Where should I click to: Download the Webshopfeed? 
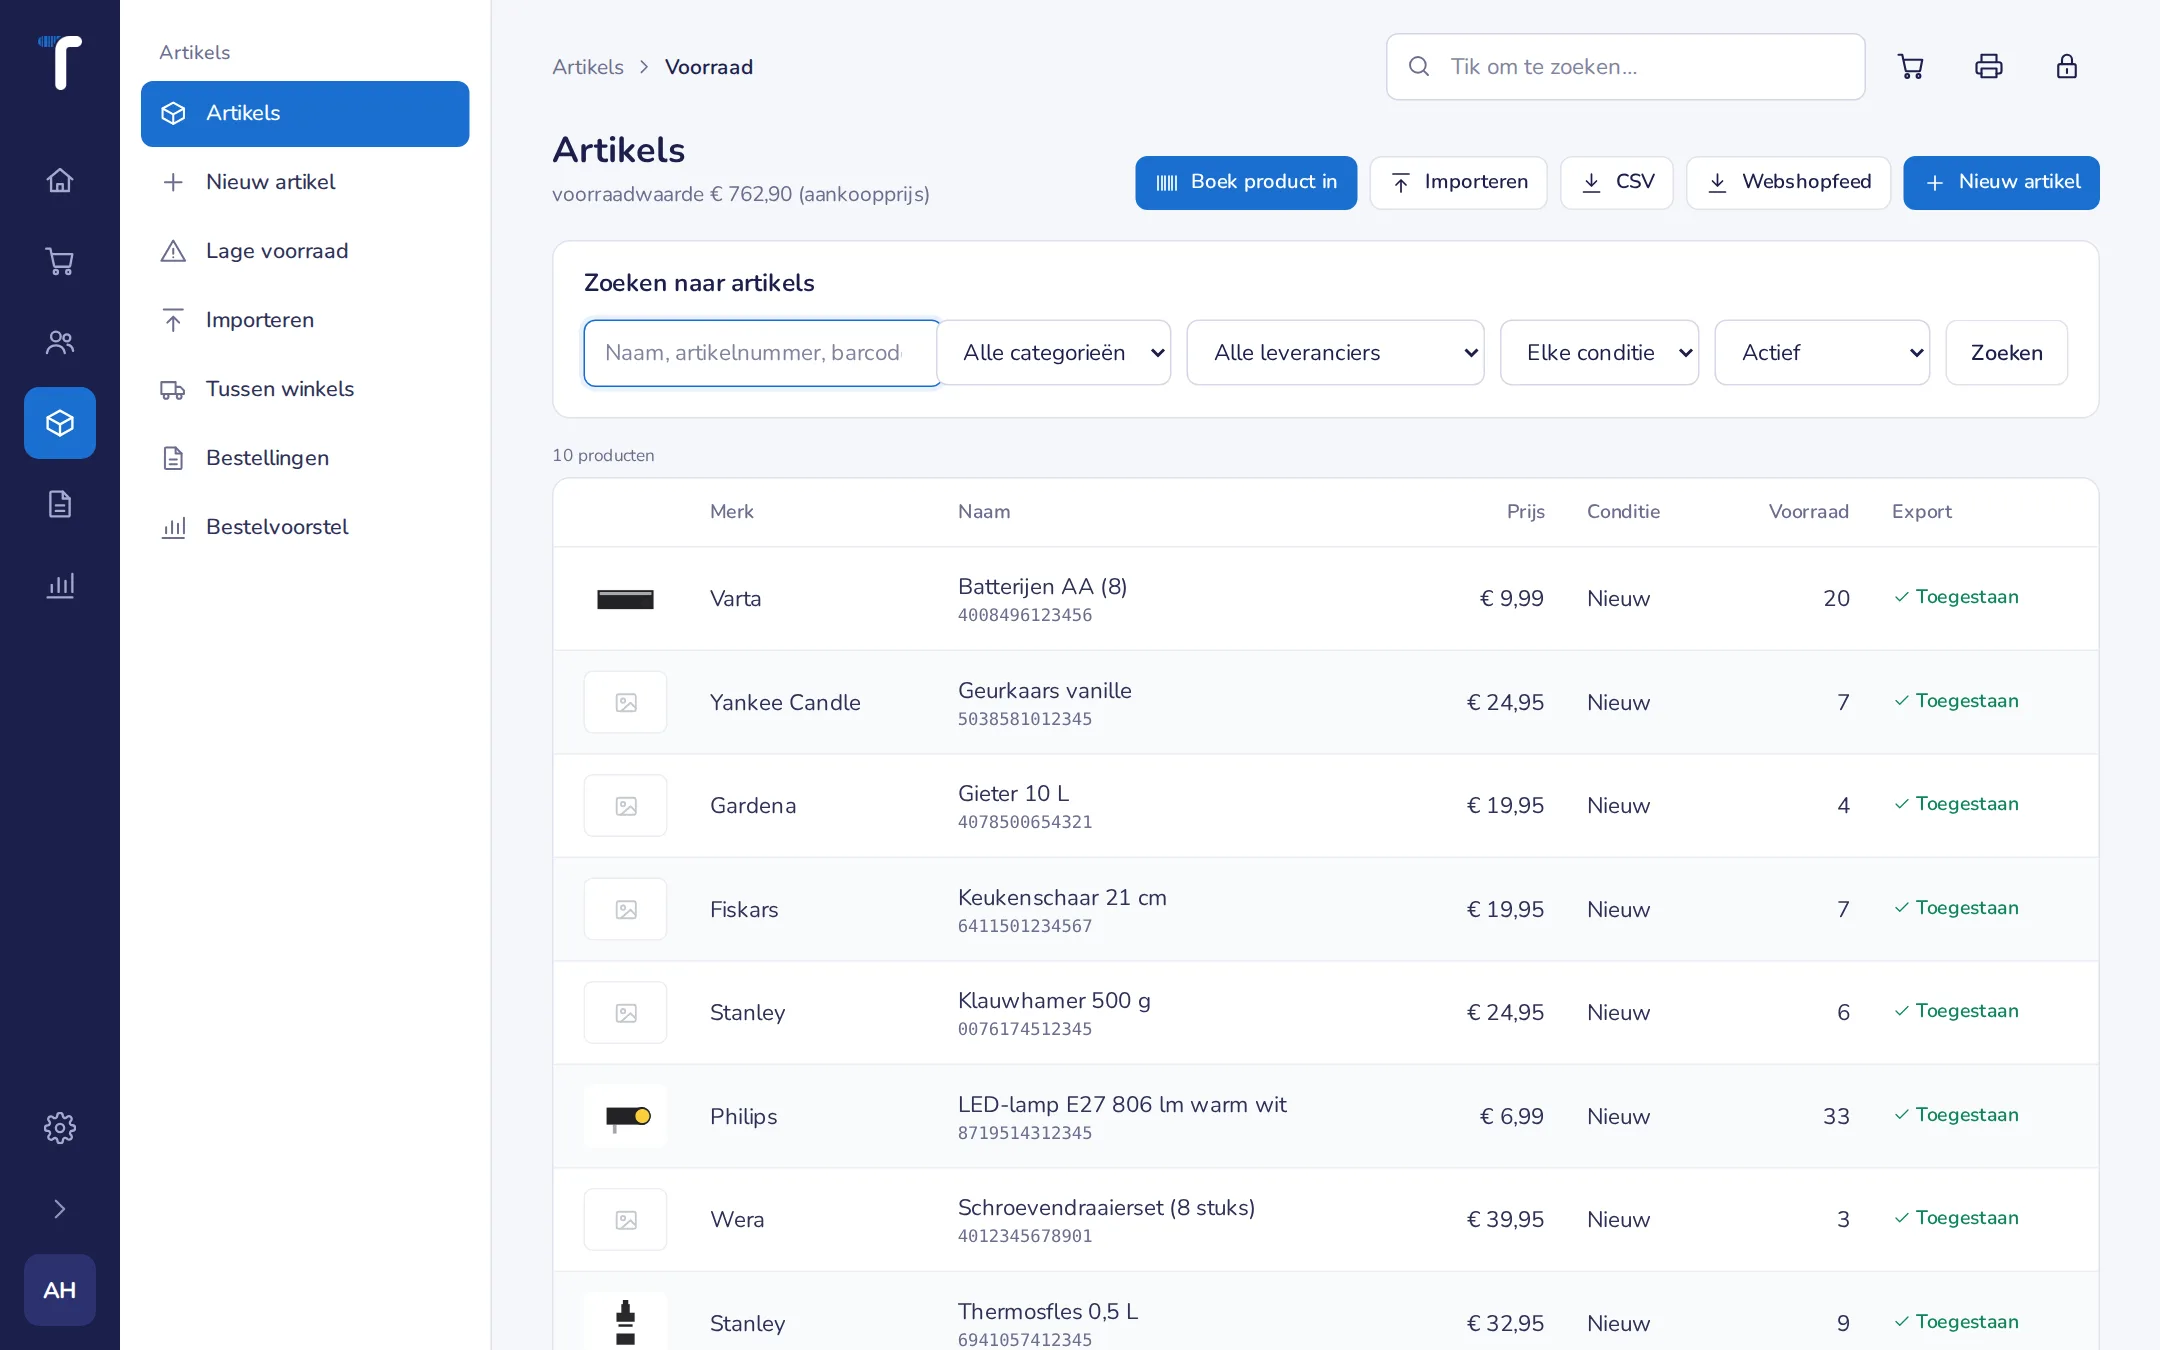pos(1788,182)
